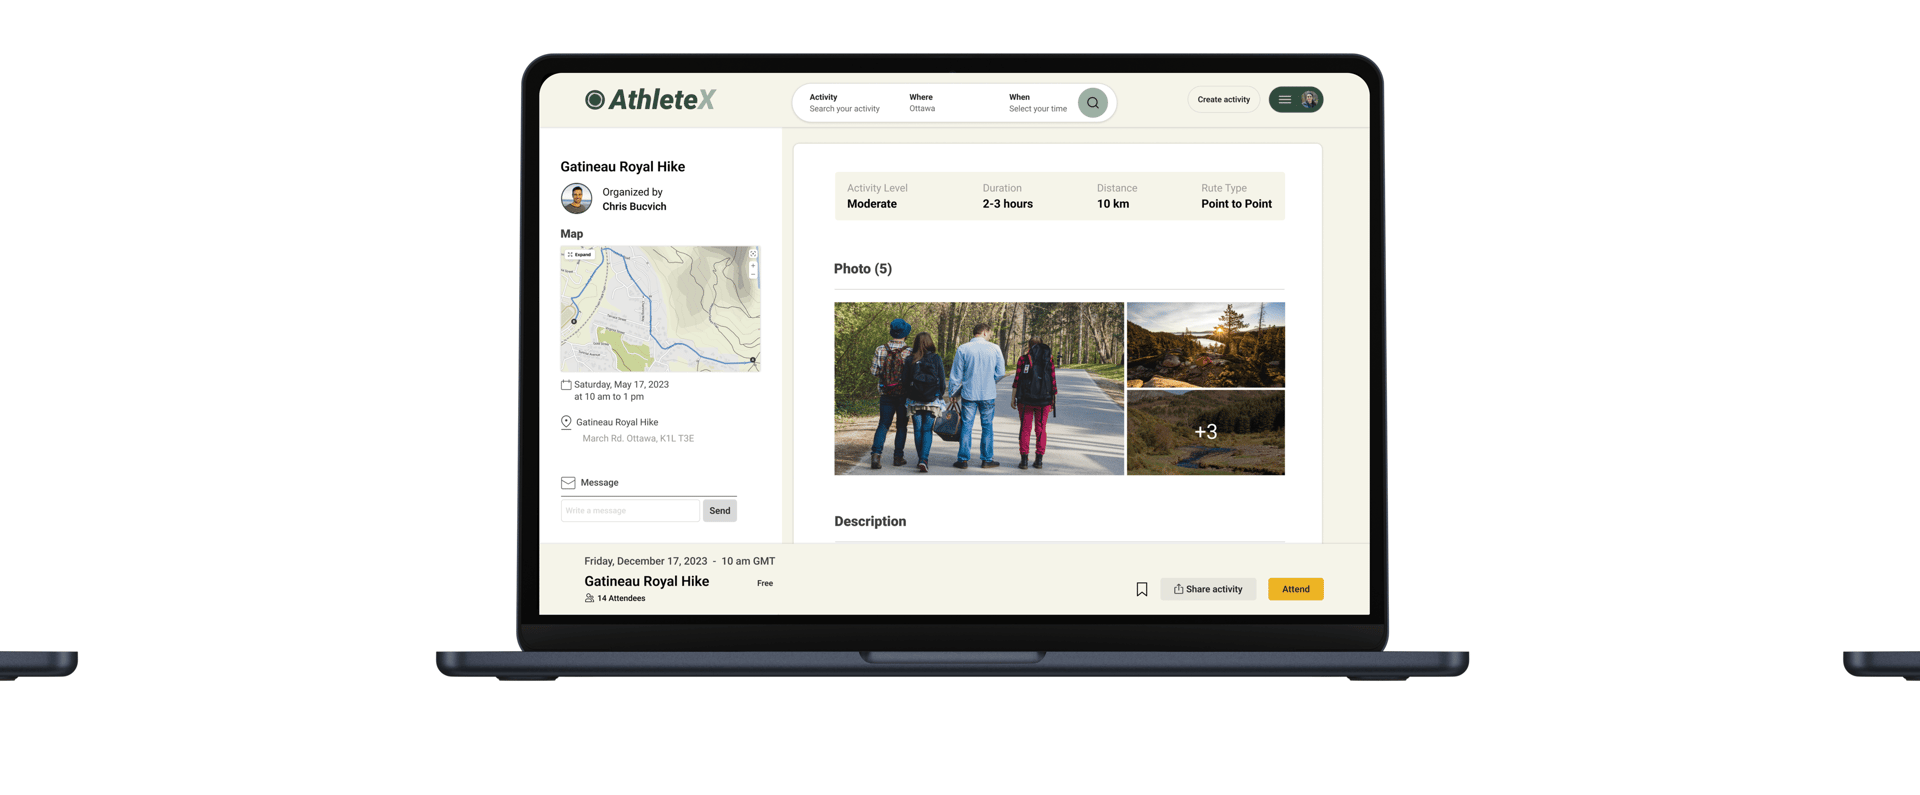The height and width of the screenshot is (795, 1920).
Task: Open the When time selector
Action: click(1038, 103)
